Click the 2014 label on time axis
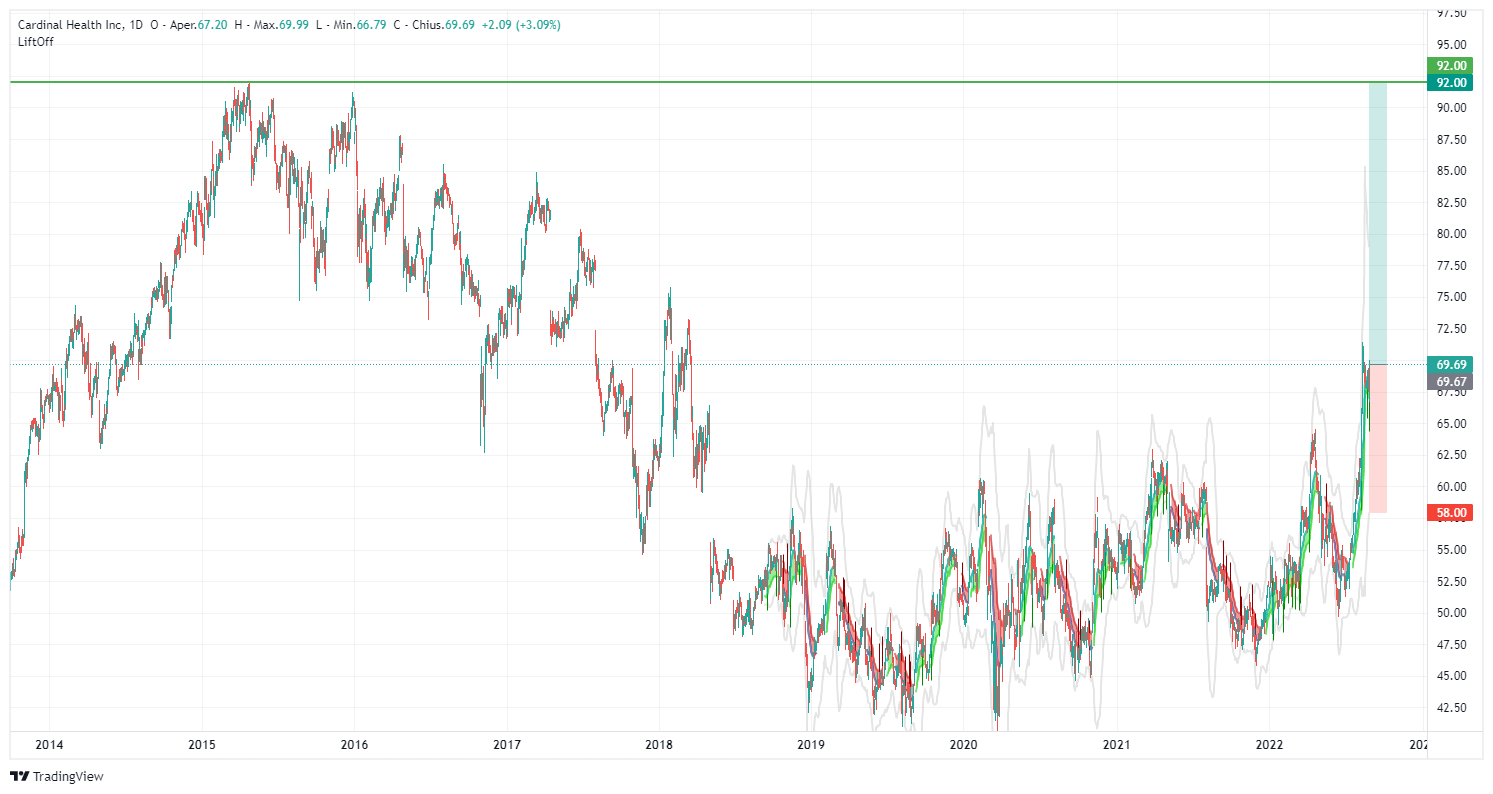 pos(49,744)
